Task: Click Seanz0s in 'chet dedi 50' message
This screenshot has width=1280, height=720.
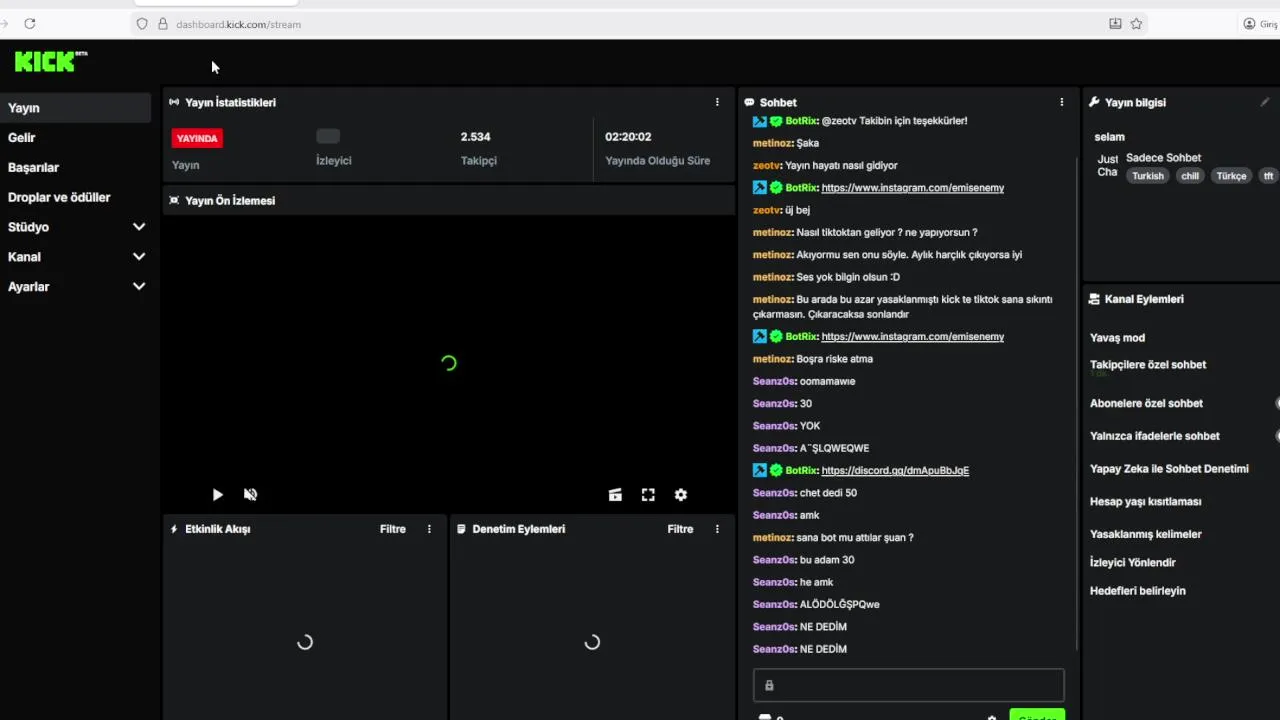Action: point(774,493)
